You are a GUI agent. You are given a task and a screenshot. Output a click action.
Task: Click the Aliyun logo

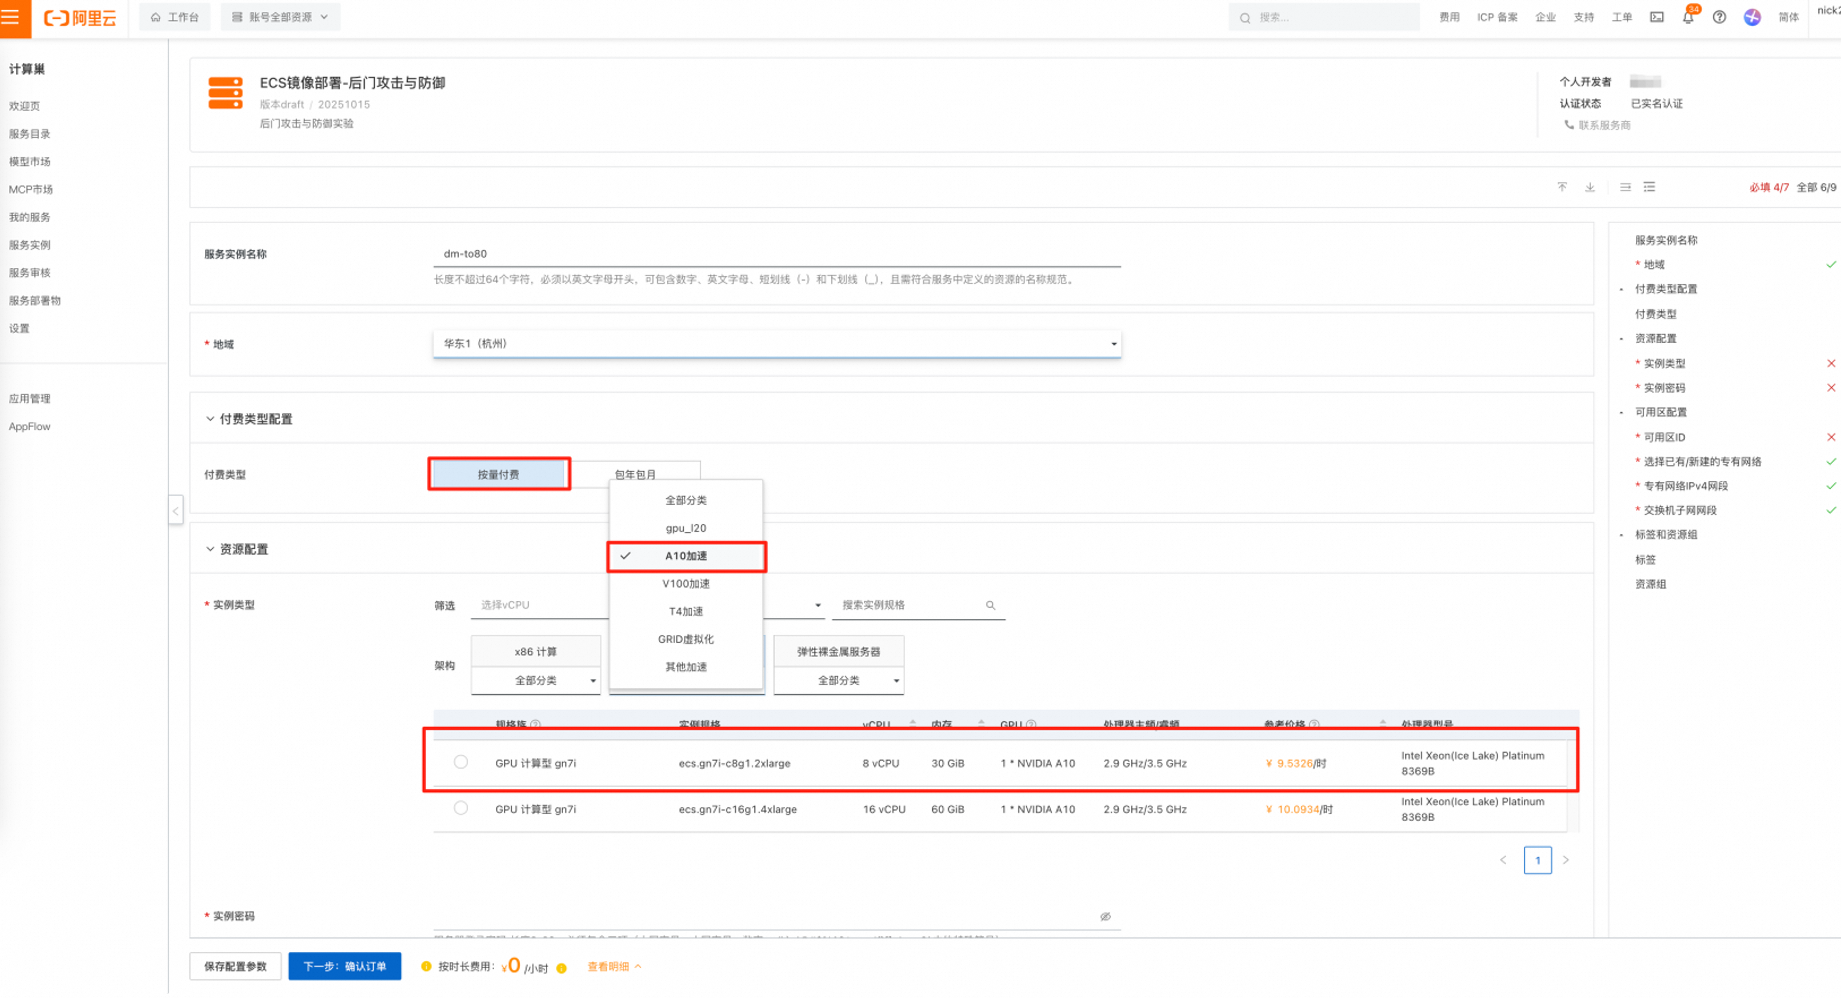[80, 18]
